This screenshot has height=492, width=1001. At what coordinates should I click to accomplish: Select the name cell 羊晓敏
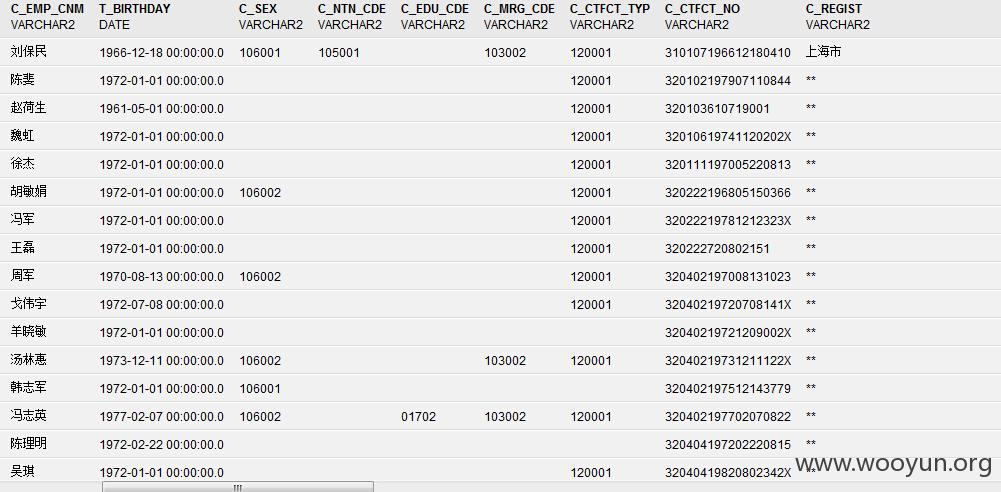pos(29,332)
